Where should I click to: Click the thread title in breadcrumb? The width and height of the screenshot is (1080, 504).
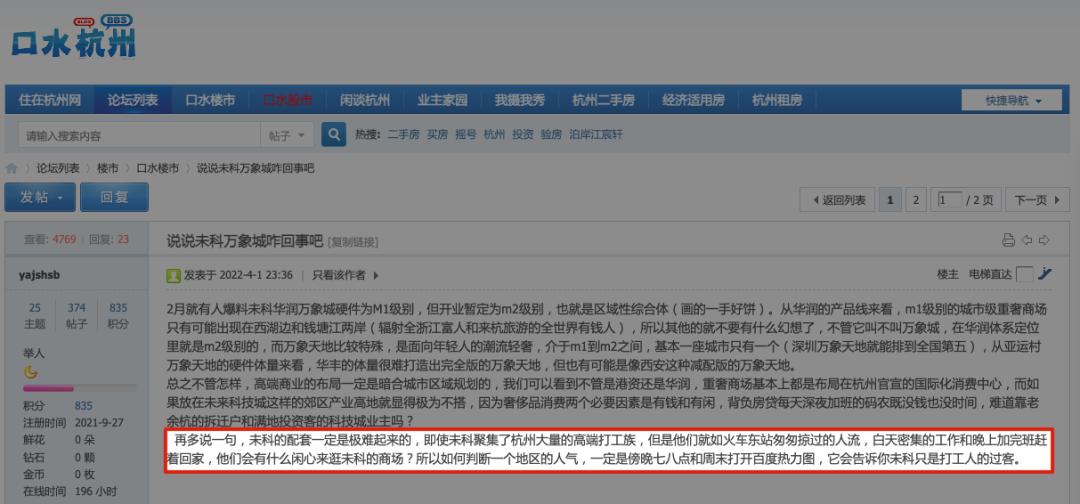pos(256,169)
